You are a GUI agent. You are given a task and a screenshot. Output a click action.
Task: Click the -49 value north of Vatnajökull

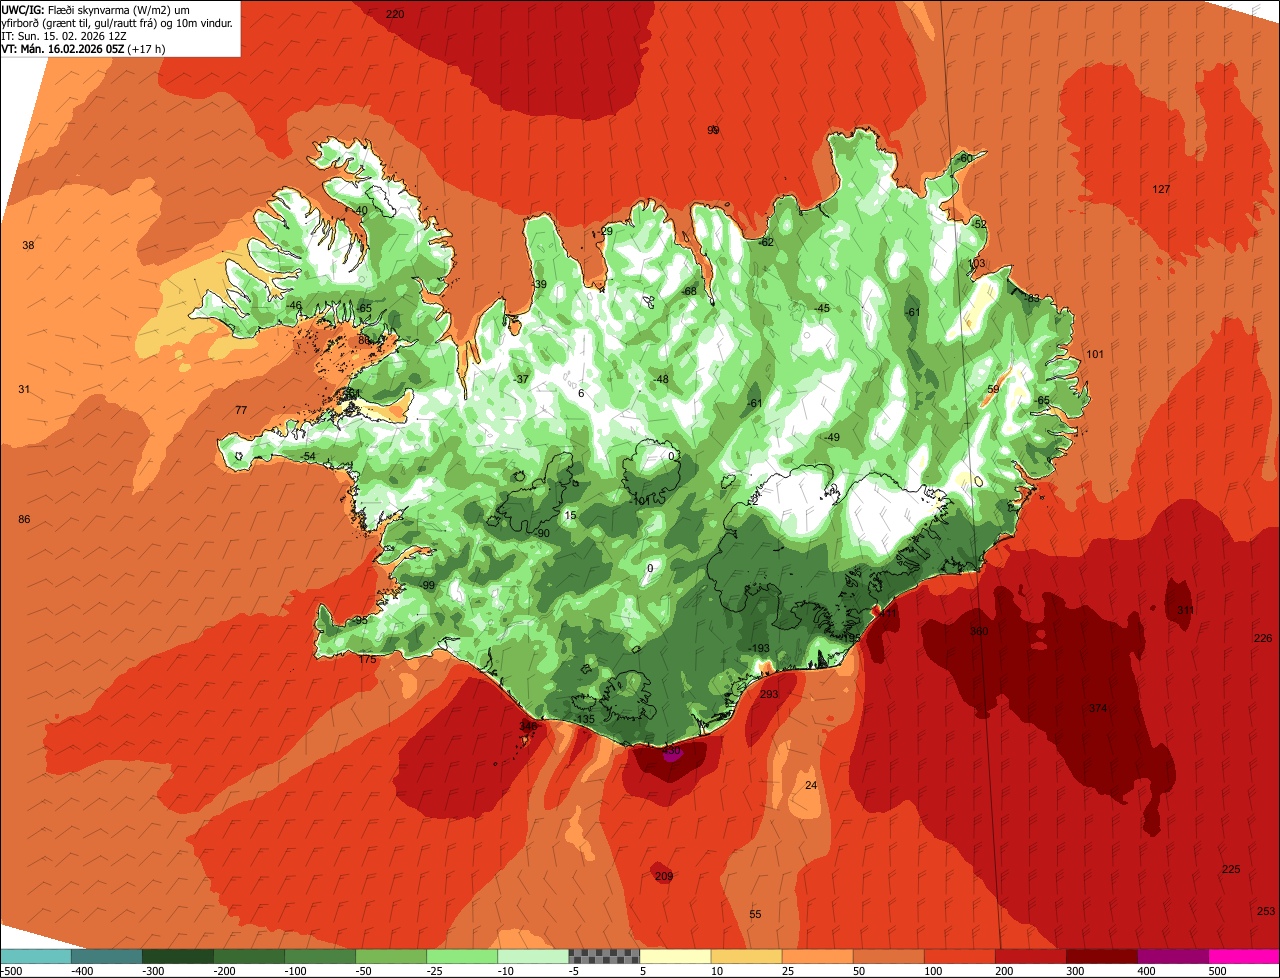(831, 438)
